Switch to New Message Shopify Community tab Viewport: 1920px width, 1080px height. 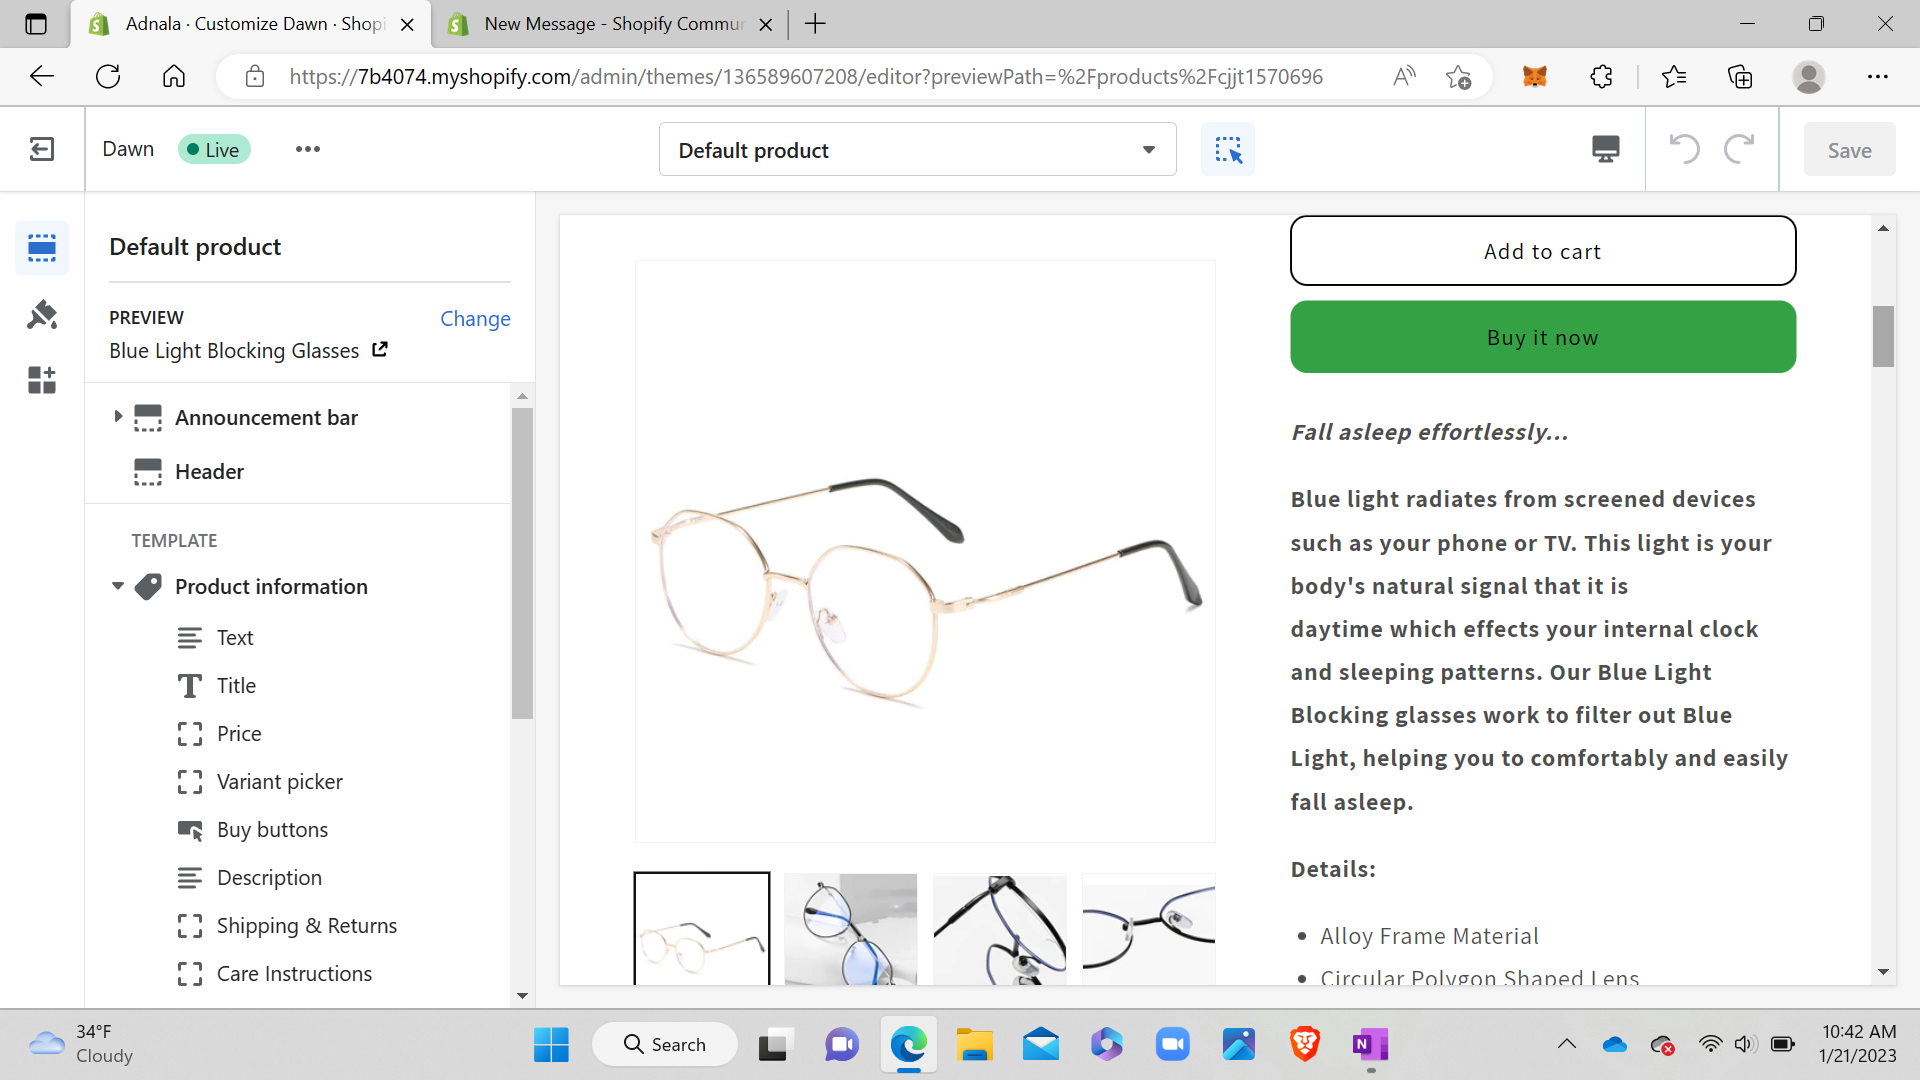pos(612,24)
